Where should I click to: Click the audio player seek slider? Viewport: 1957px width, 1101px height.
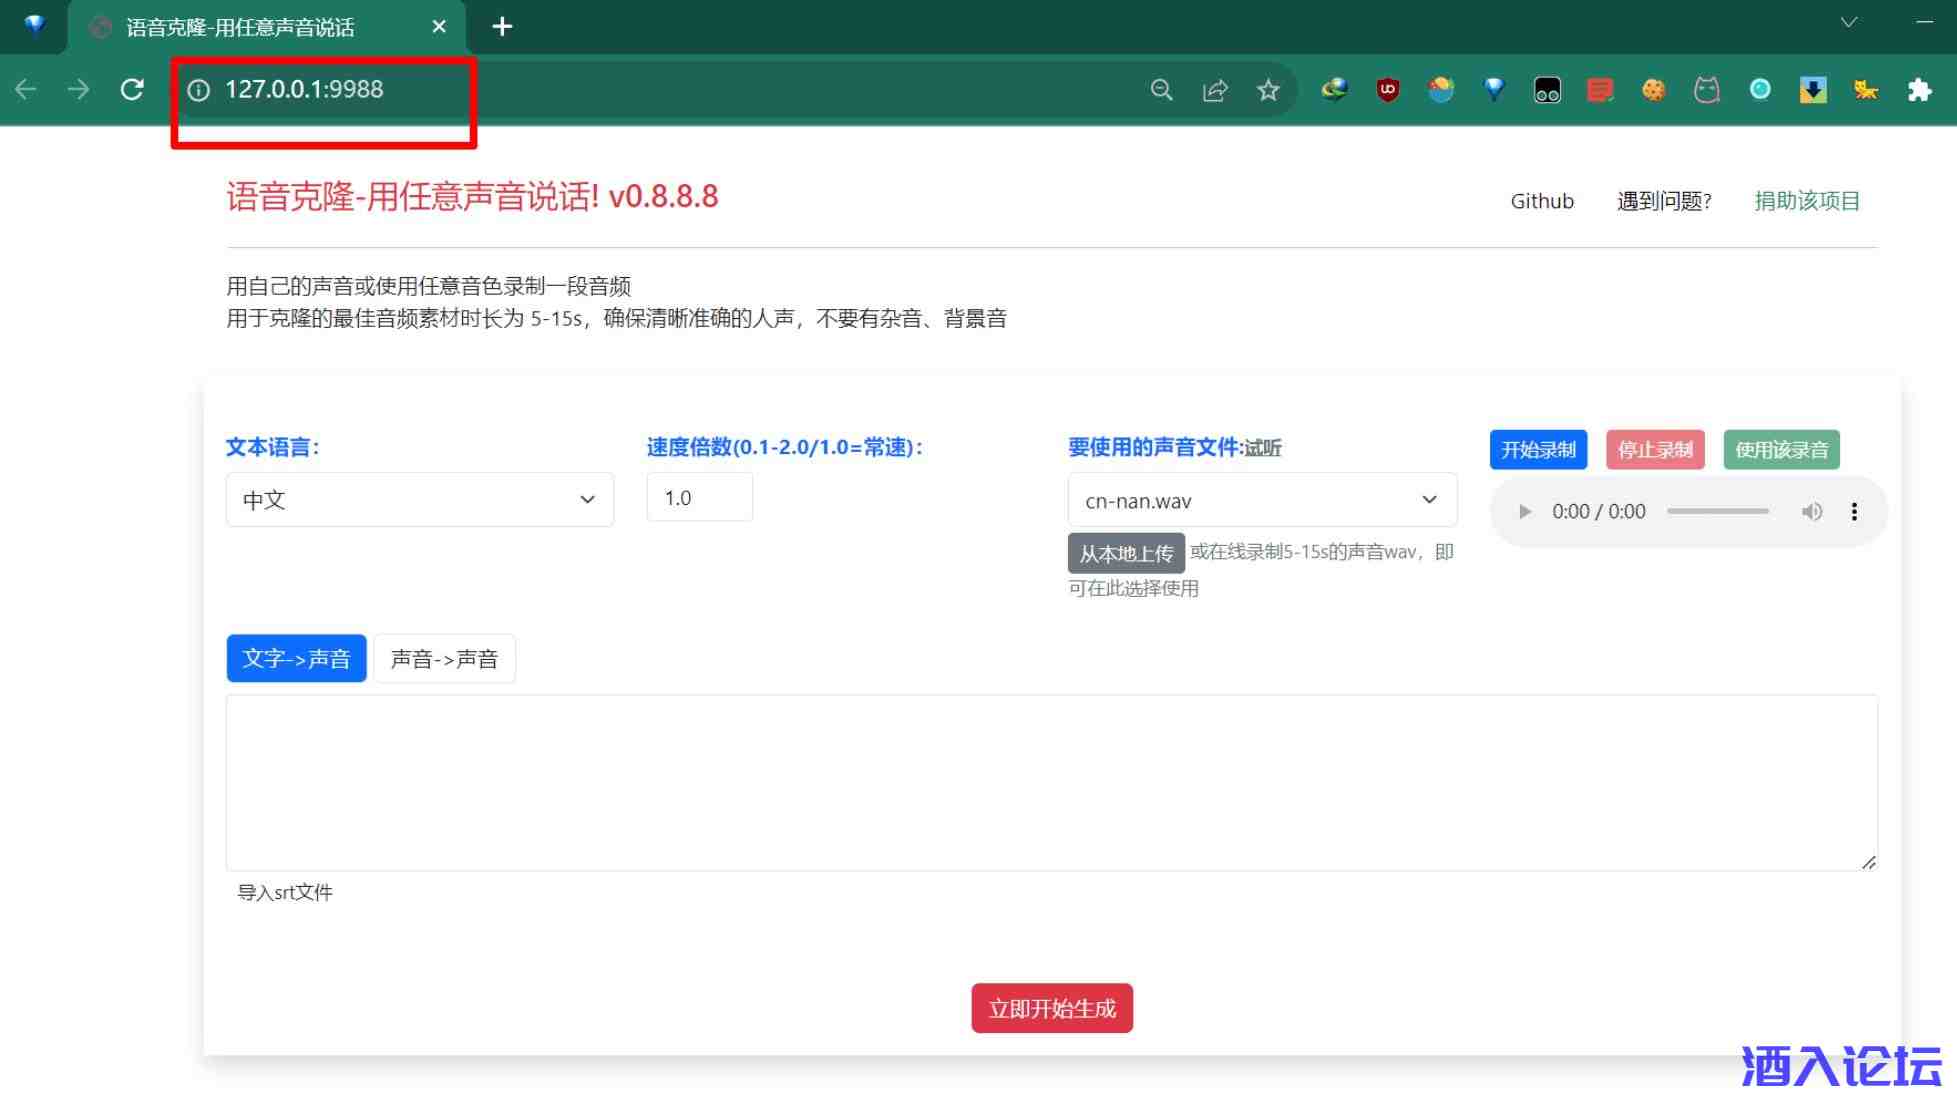(1717, 512)
